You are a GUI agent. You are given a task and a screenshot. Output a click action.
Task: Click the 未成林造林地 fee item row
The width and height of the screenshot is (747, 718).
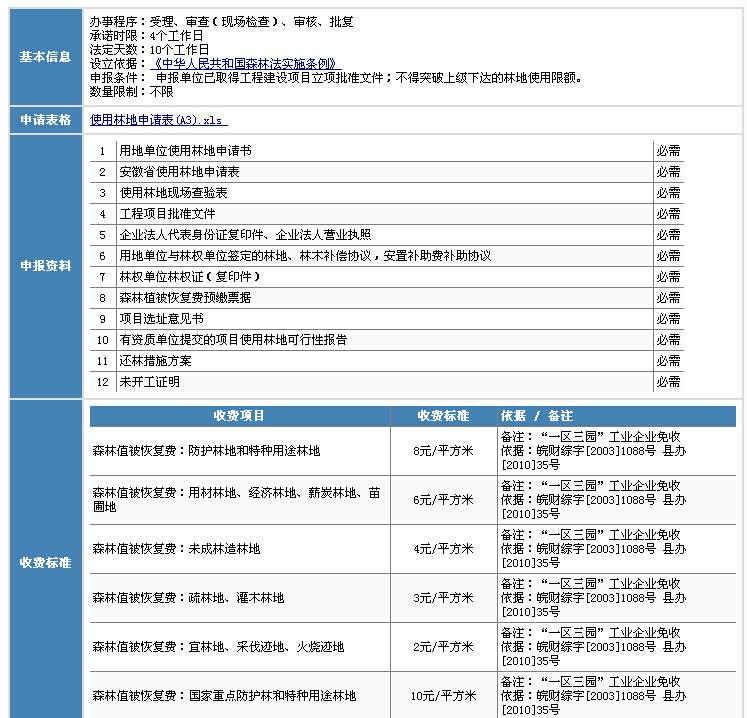pyautogui.click(x=176, y=549)
